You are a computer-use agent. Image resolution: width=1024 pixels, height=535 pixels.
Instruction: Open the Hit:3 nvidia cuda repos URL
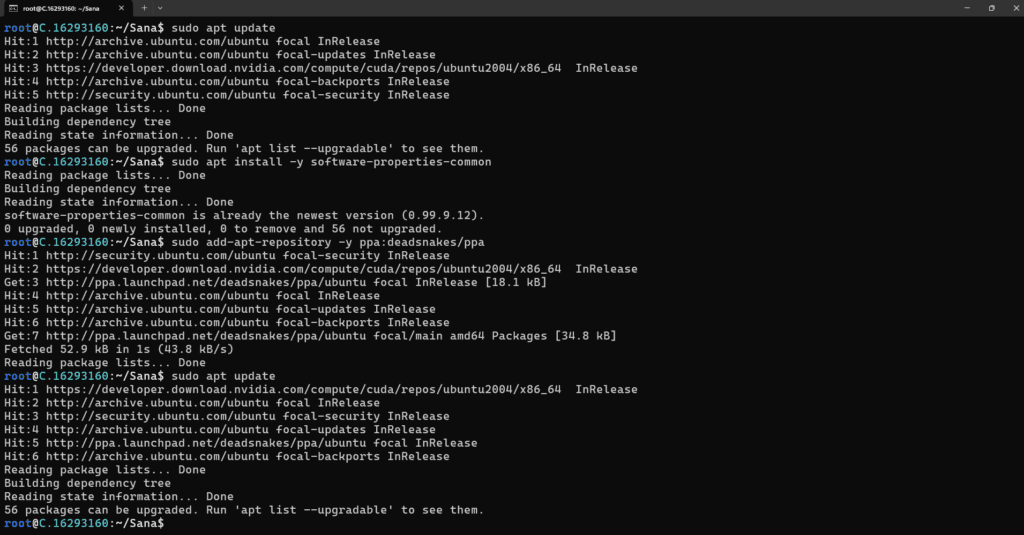point(304,68)
